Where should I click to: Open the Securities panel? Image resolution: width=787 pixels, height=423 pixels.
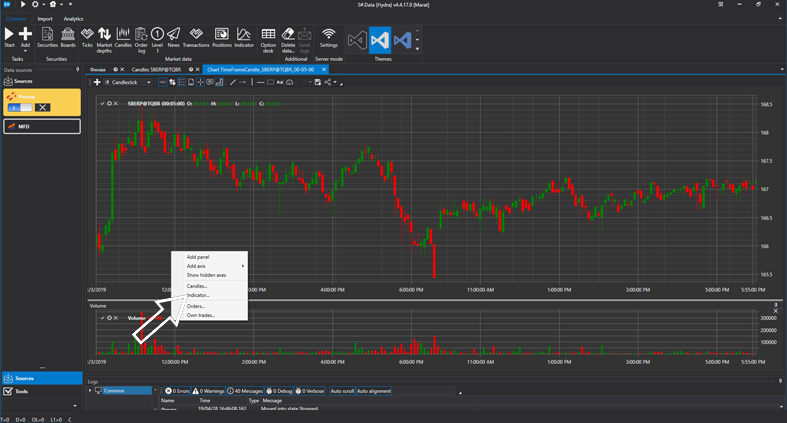pos(47,38)
